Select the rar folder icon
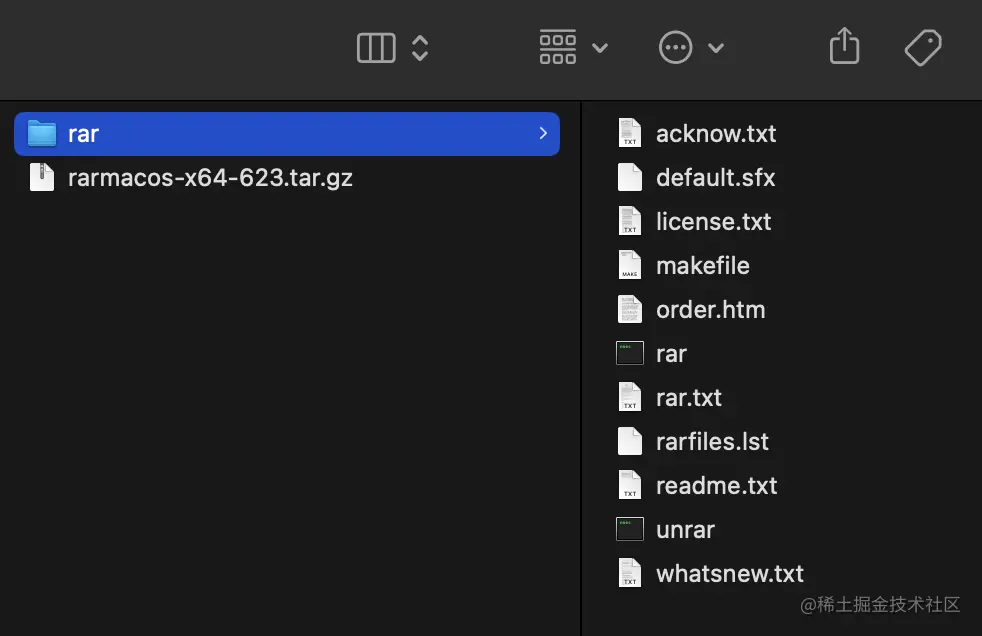The height and width of the screenshot is (636, 982). click(42, 133)
